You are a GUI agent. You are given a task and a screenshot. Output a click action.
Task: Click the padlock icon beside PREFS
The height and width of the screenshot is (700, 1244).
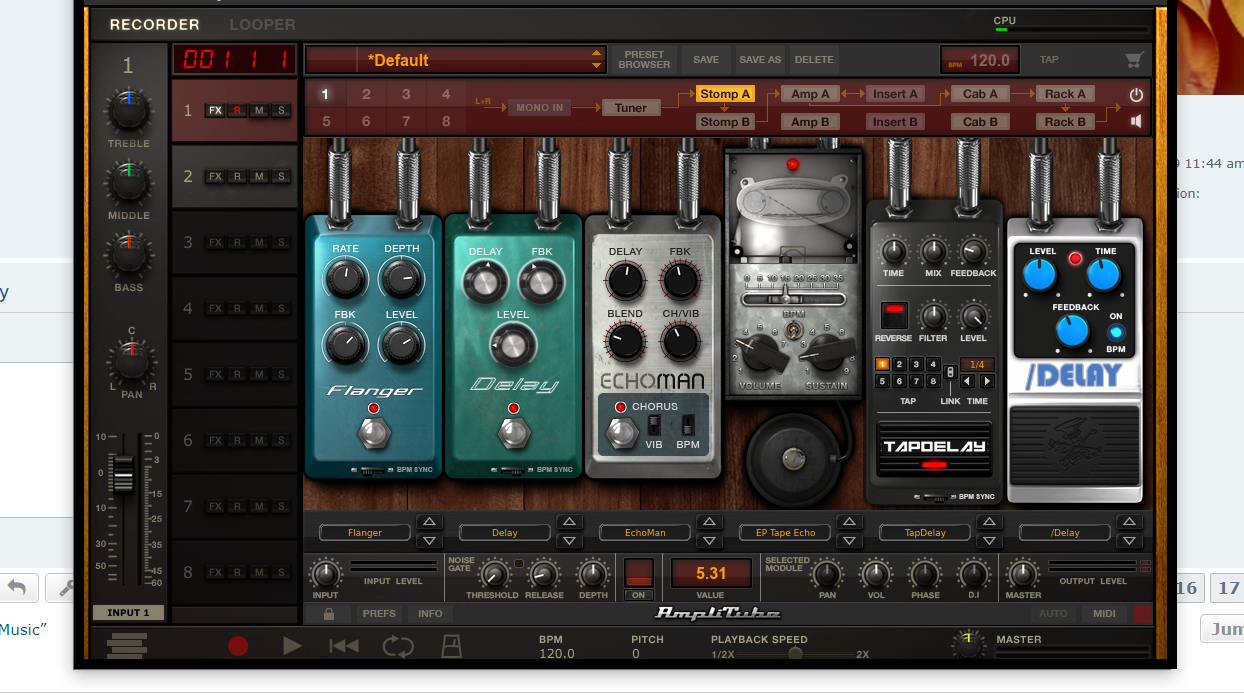pos(329,613)
